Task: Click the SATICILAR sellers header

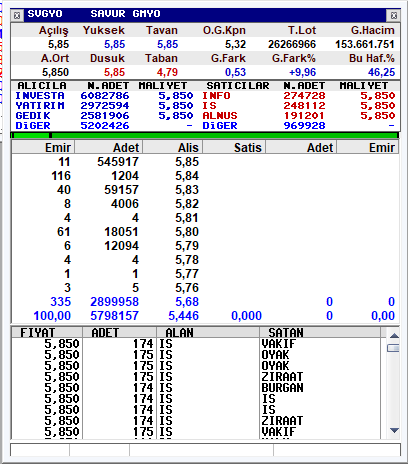Action: [238, 86]
